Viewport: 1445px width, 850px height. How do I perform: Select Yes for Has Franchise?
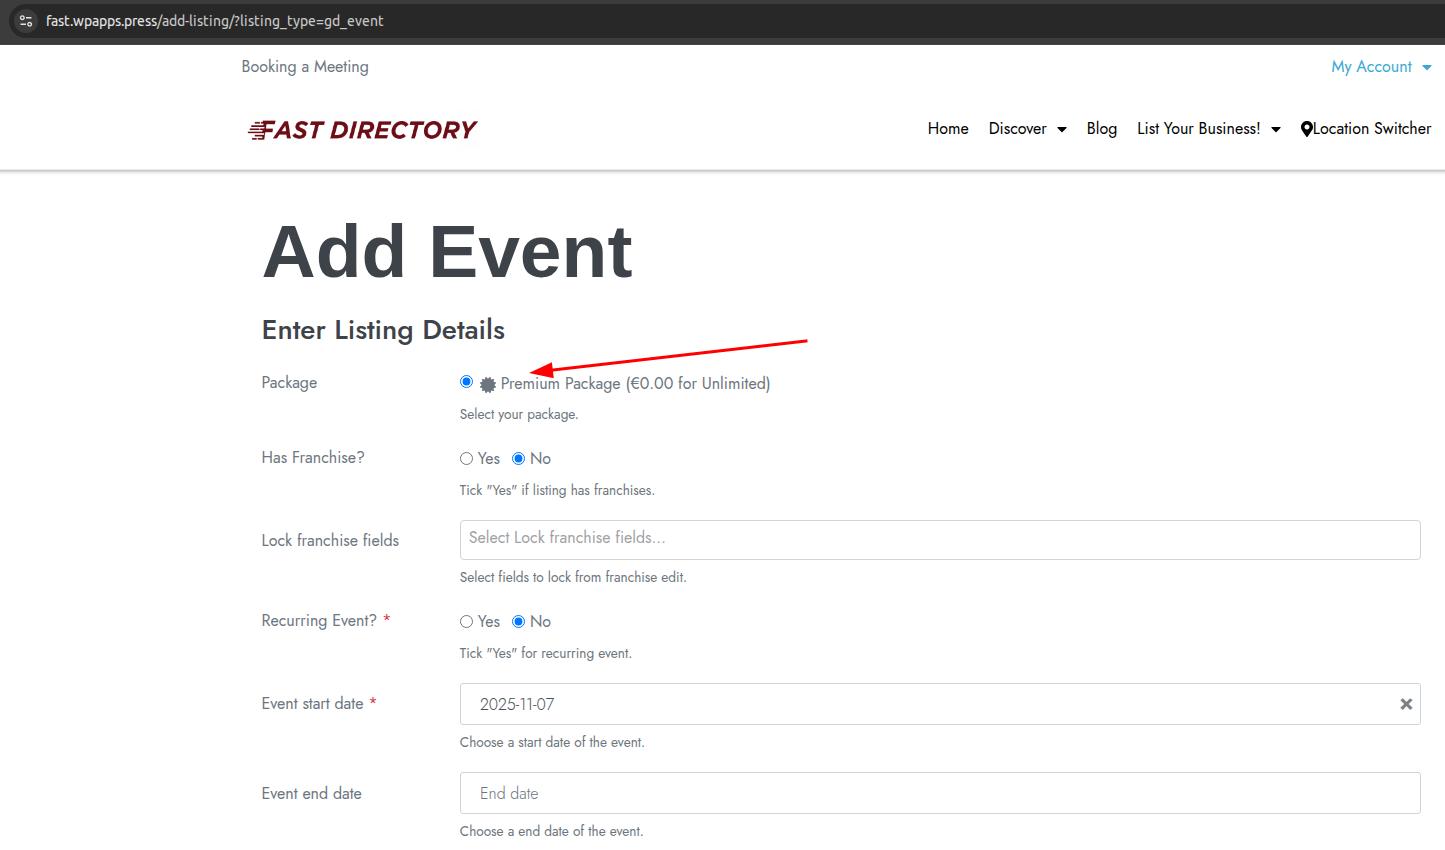(x=466, y=458)
